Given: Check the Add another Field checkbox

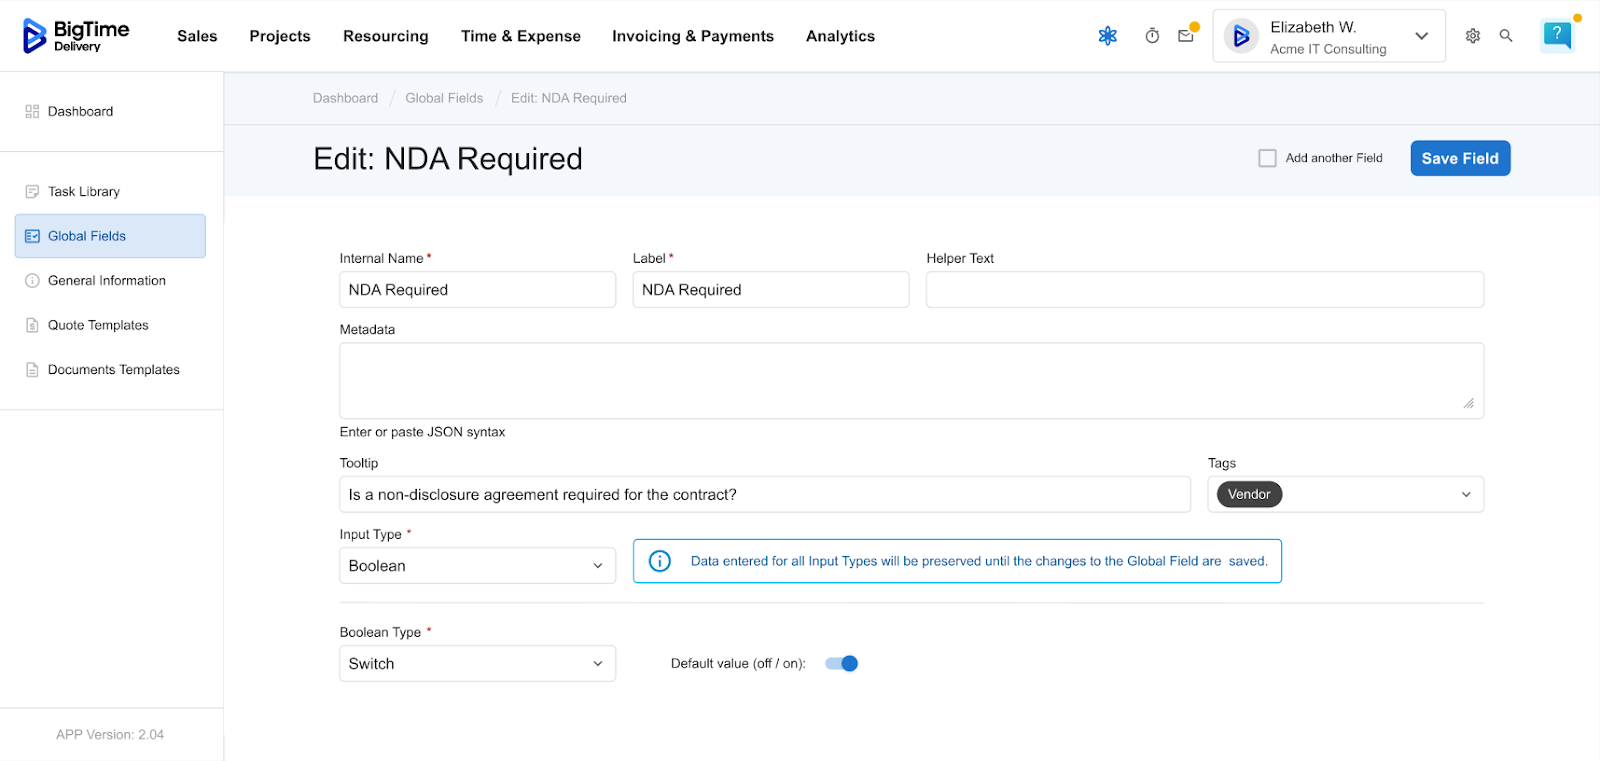Looking at the screenshot, I should tap(1267, 158).
